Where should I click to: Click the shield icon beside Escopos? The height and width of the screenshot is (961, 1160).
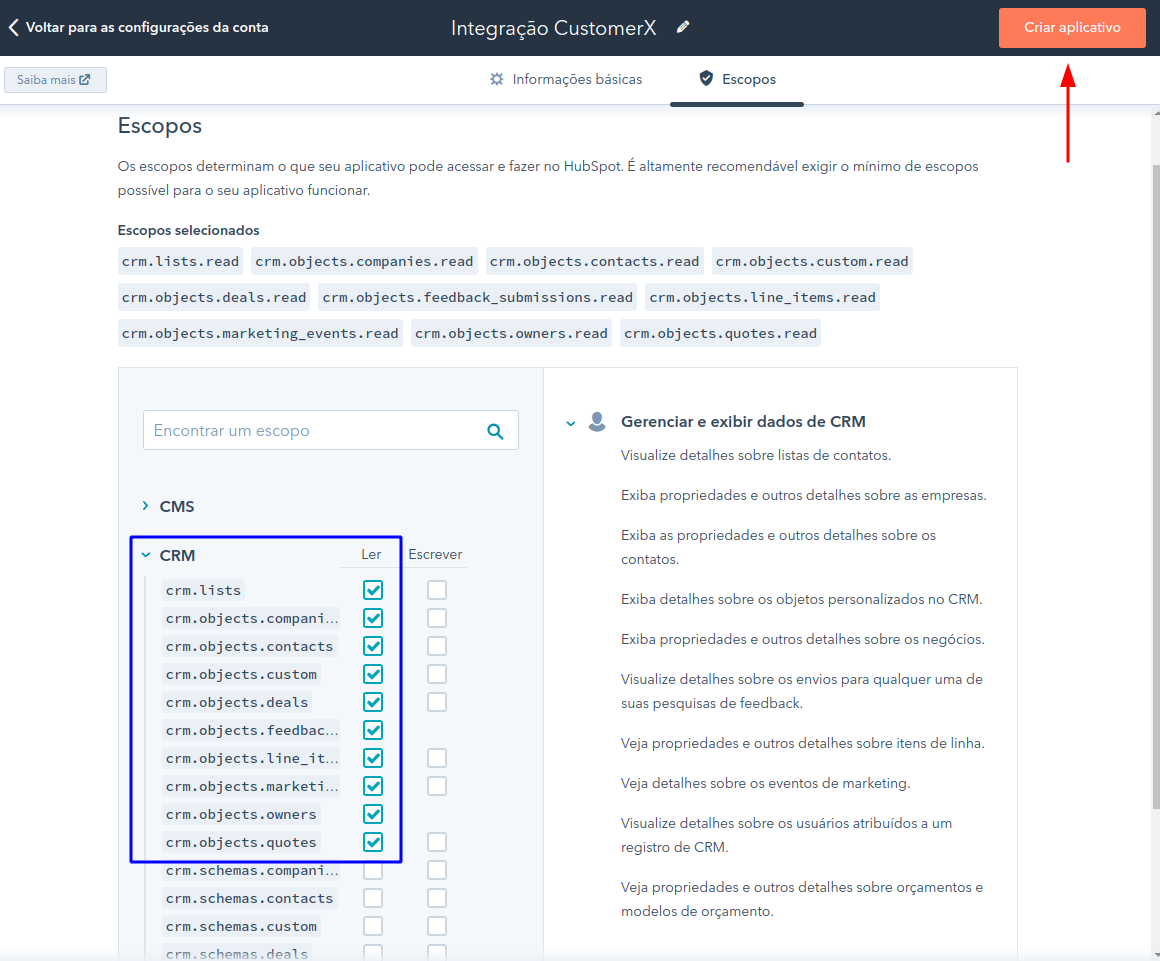tap(706, 78)
